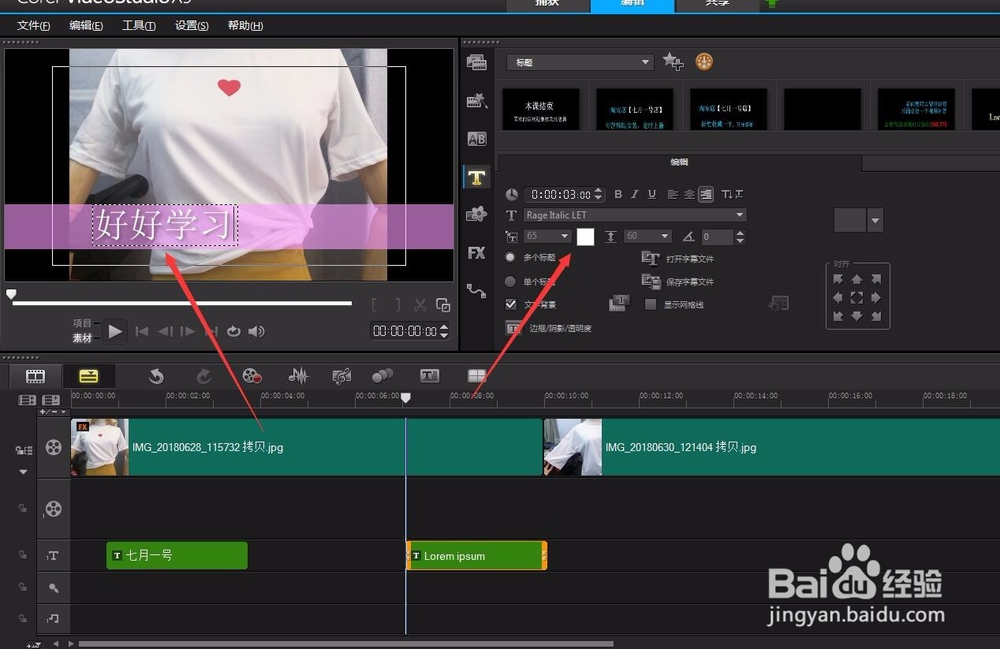Image resolution: width=1000 pixels, height=649 pixels.
Task: Open the 帮助(H) menu
Action: [245, 26]
